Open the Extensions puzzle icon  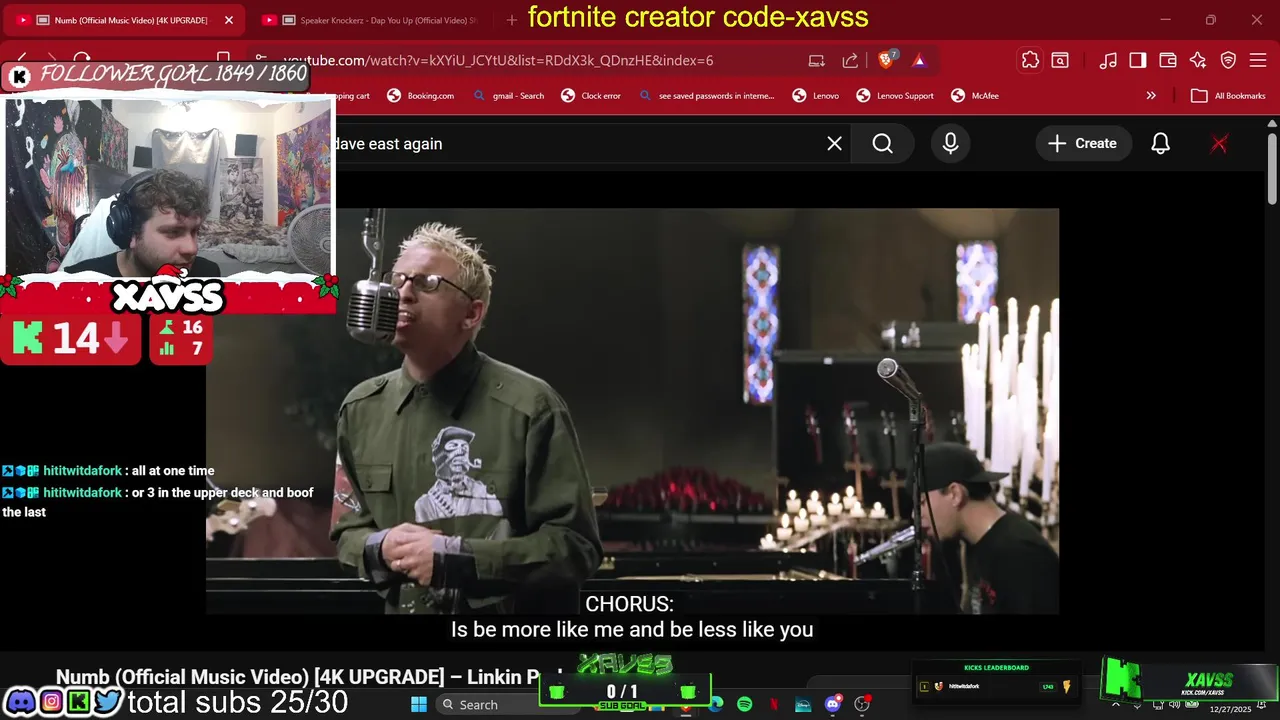[x=1030, y=60]
